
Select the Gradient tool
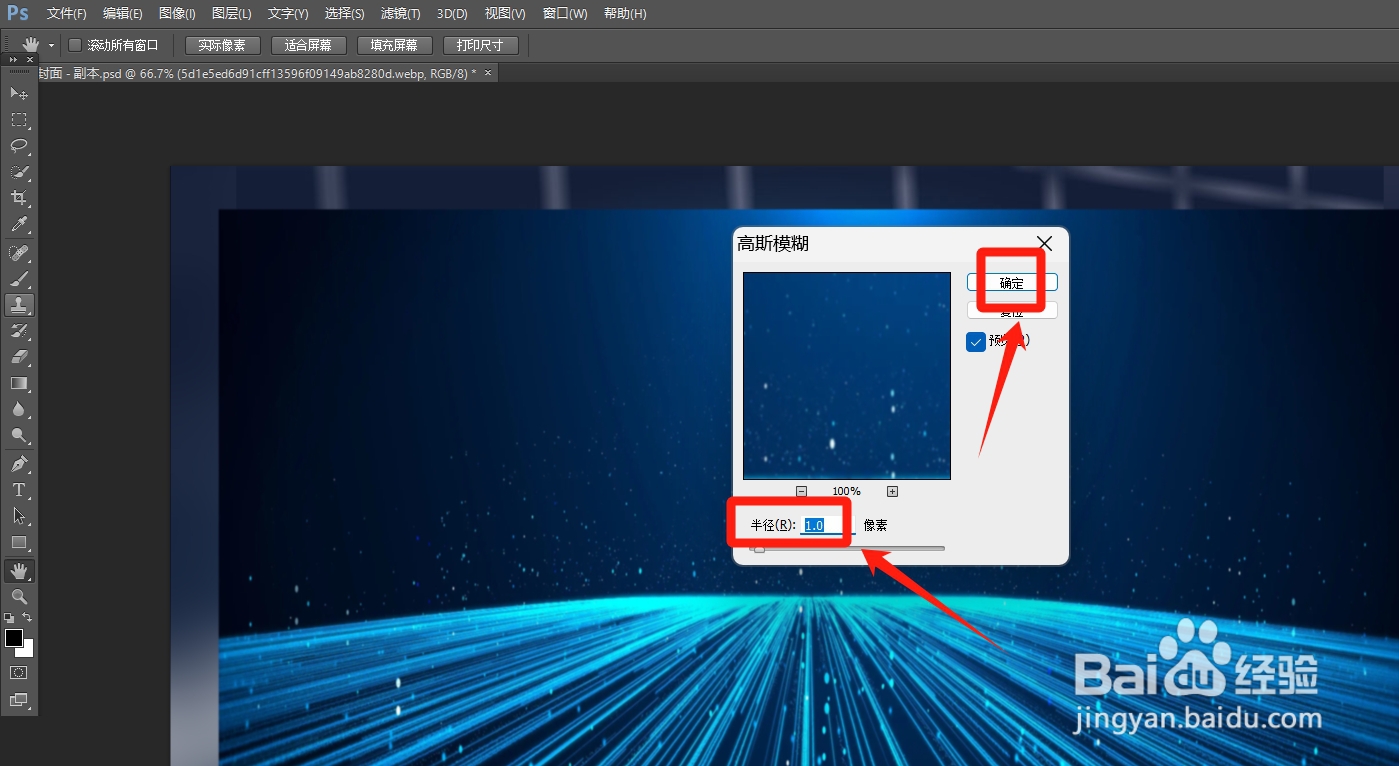[x=19, y=383]
